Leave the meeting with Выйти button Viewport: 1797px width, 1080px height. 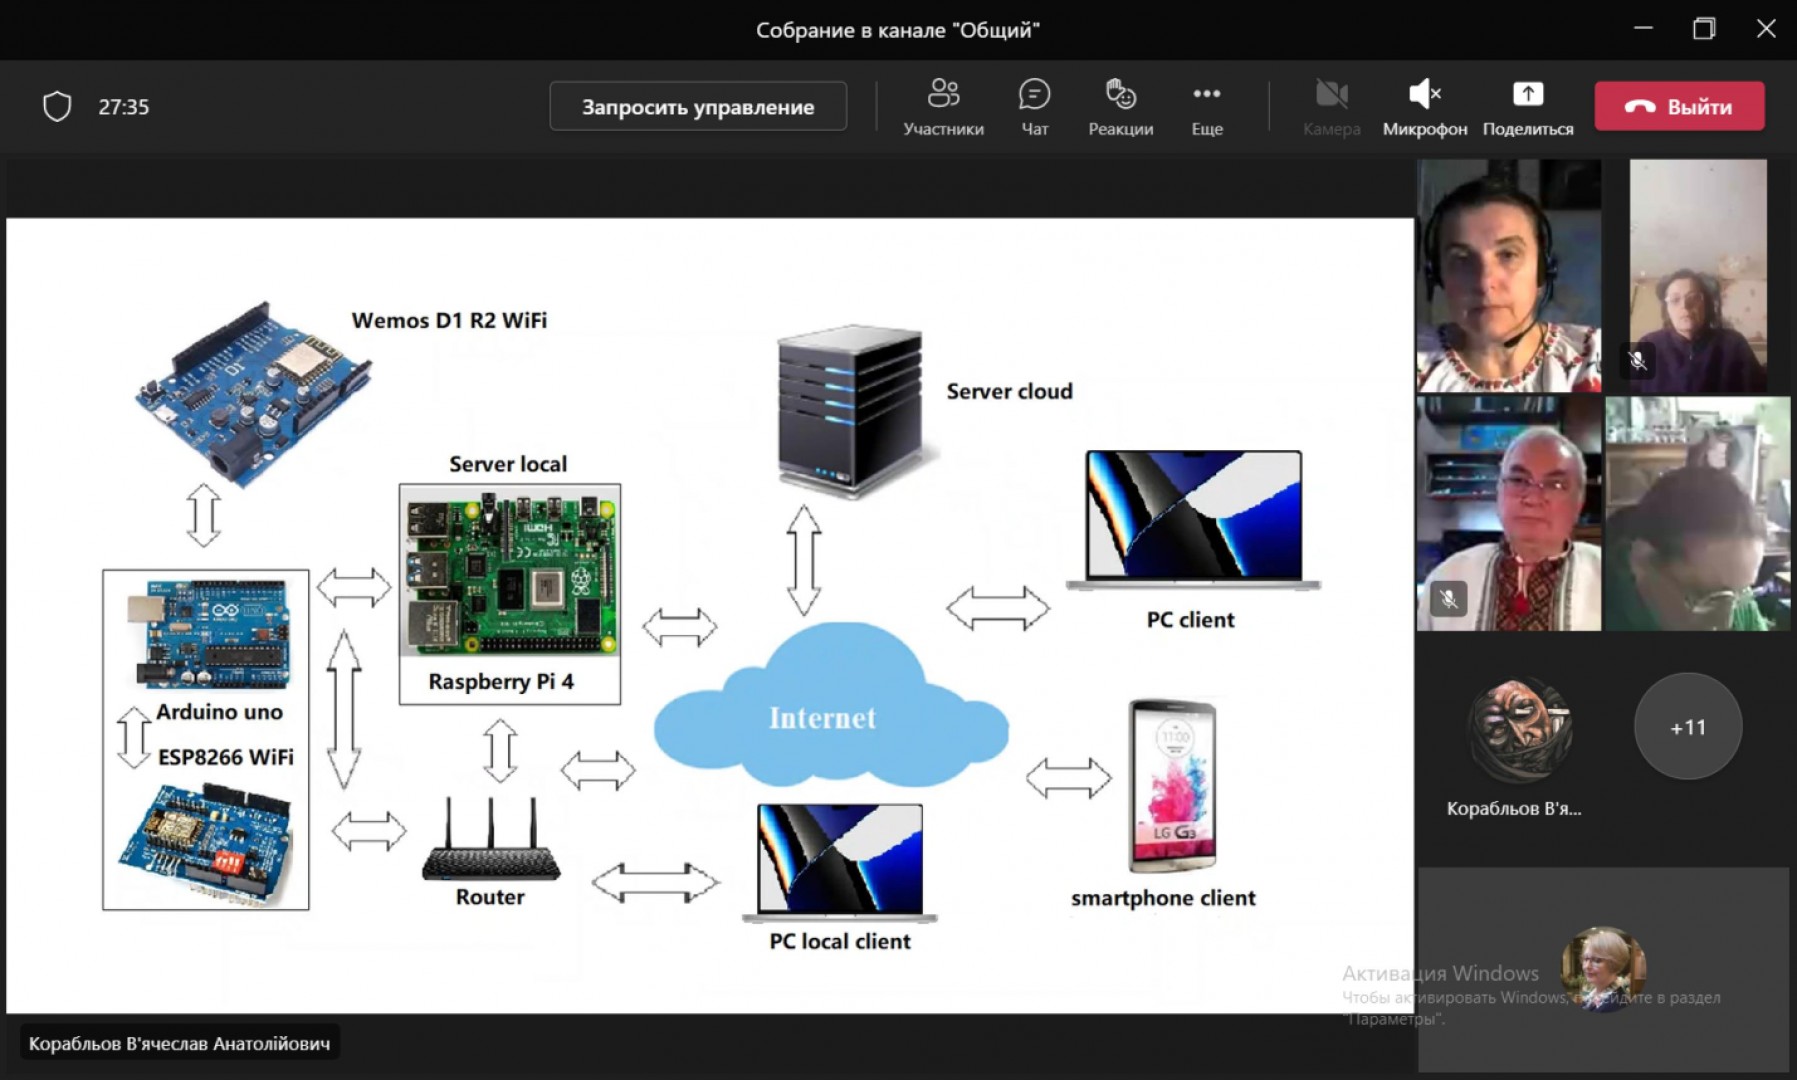1679,106
